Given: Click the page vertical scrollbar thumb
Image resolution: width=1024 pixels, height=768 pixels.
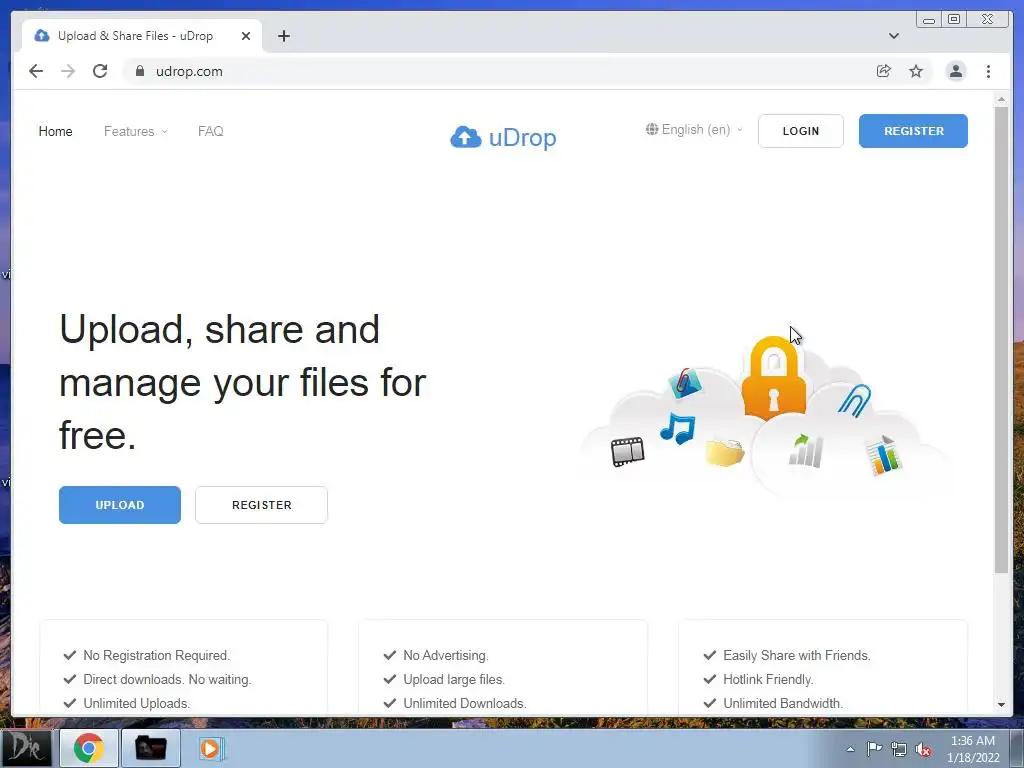Looking at the screenshot, I should tap(1001, 340).
